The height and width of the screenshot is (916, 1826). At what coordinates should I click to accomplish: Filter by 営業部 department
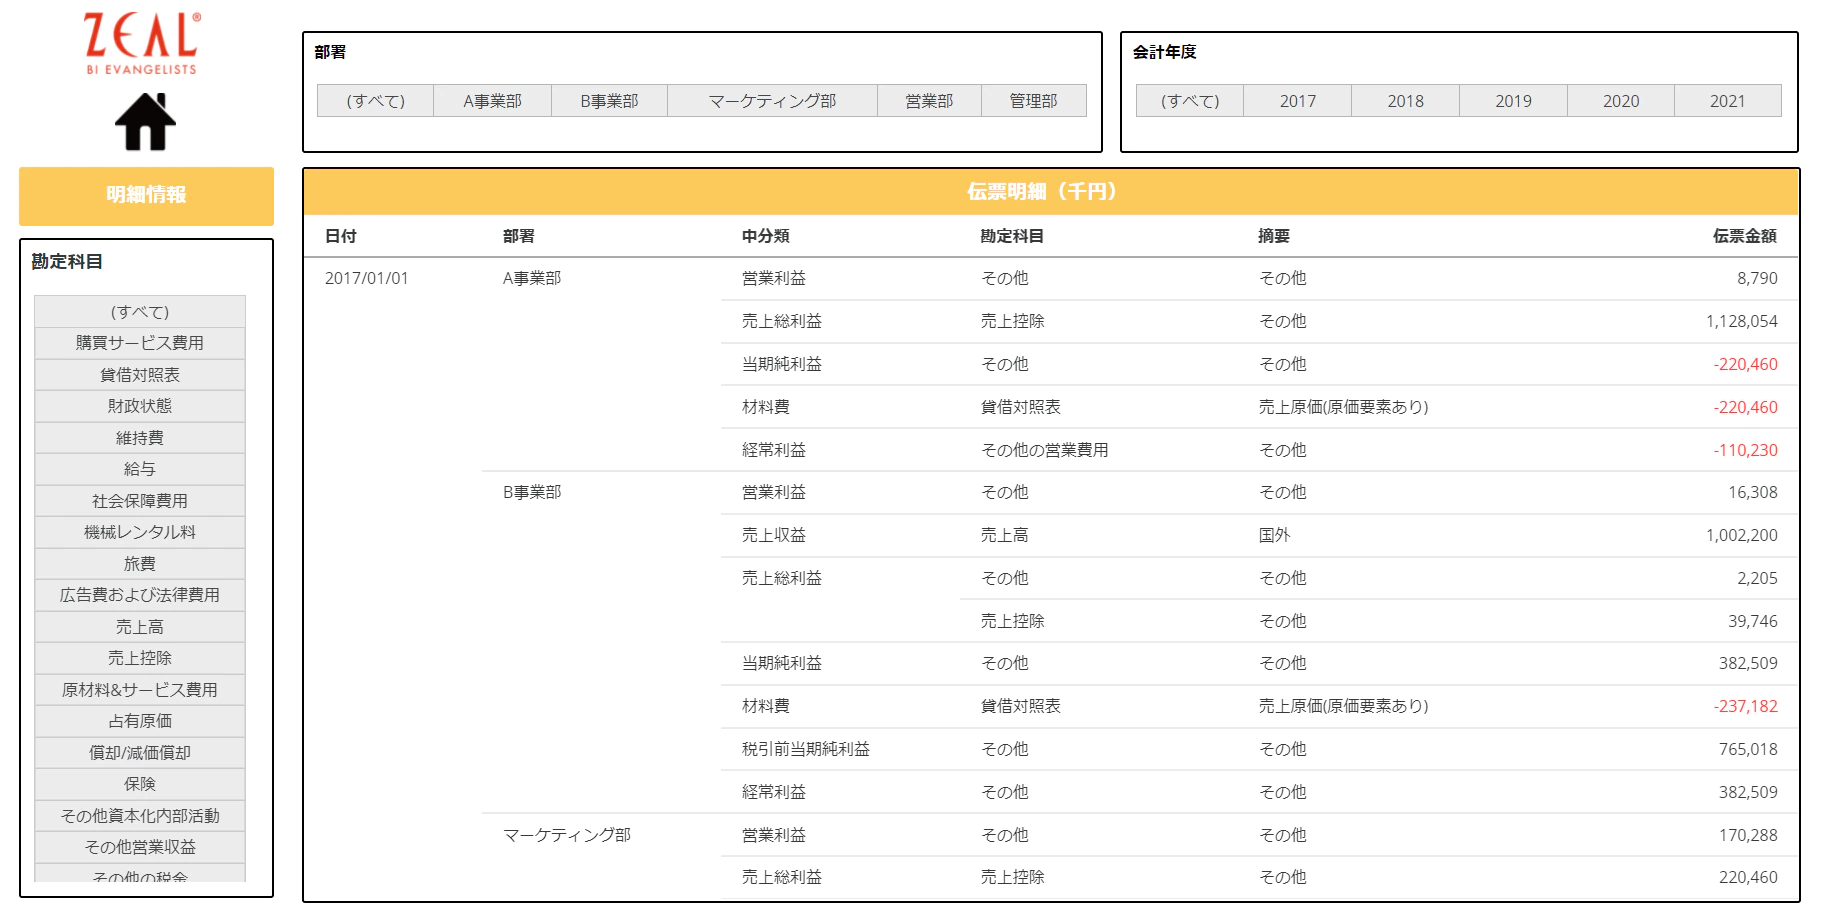click(x=929, y=101)
